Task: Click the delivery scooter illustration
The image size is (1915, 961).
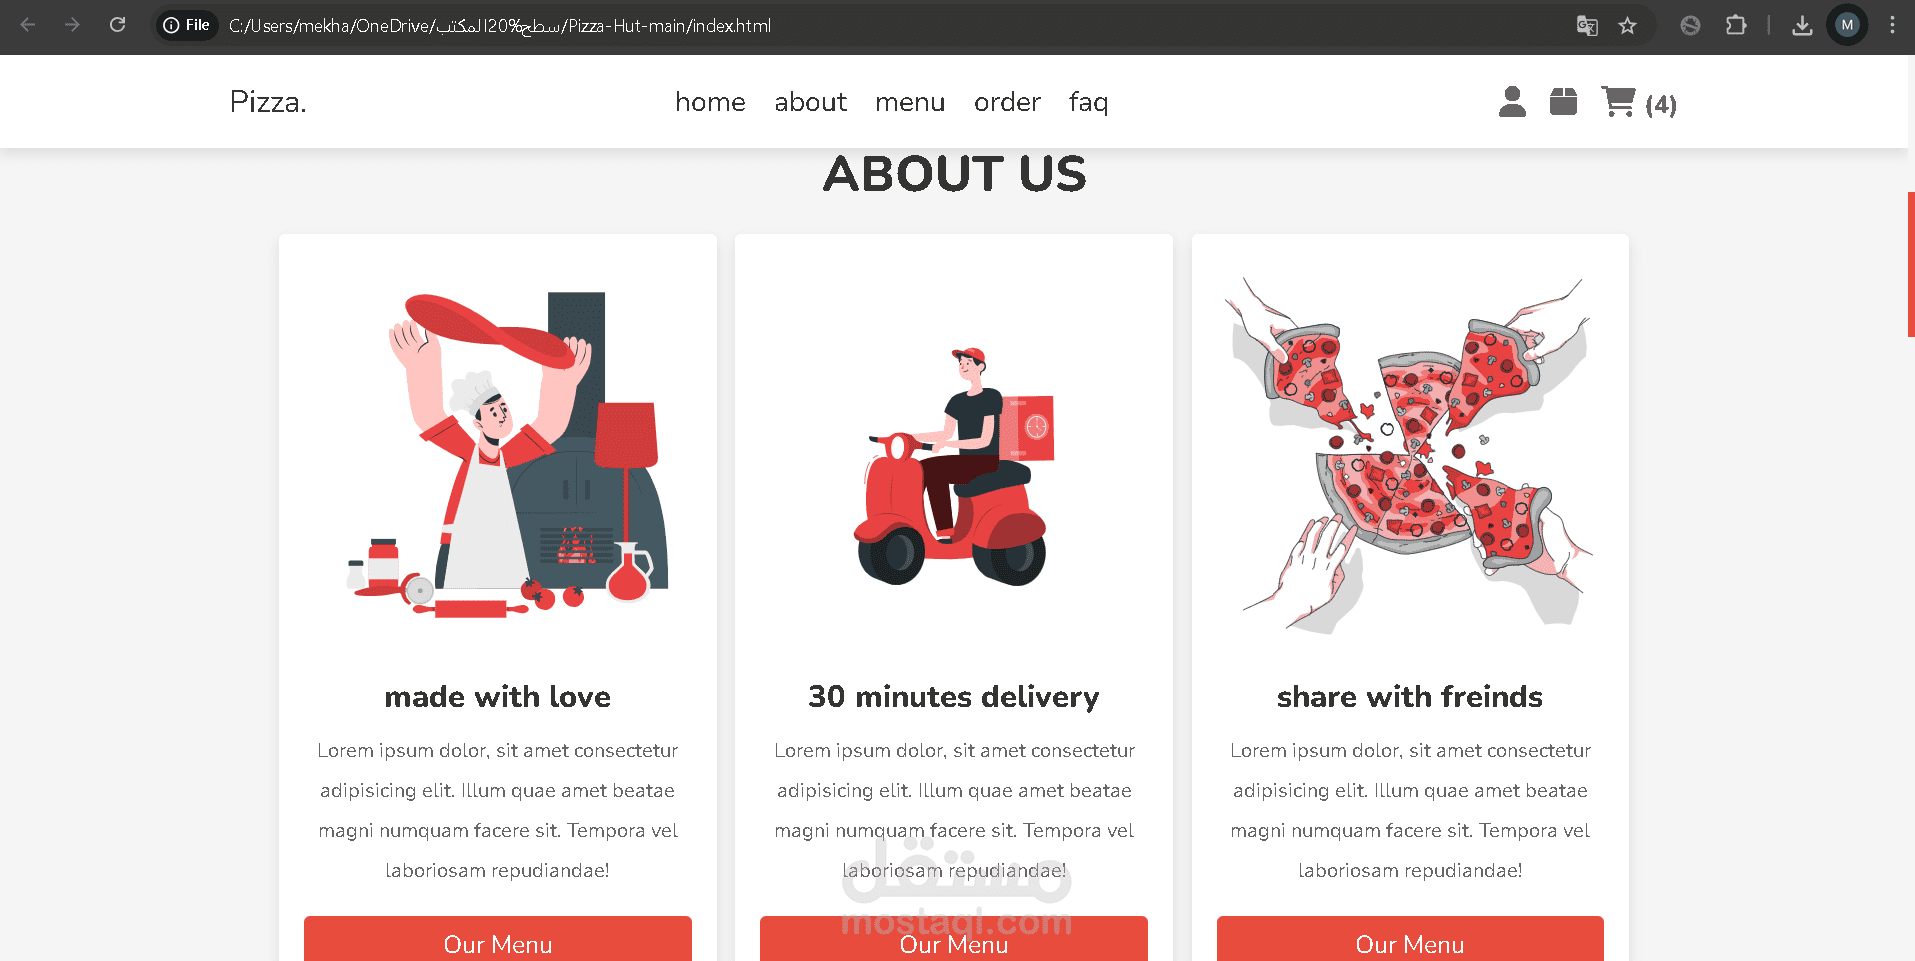Action: tap(953, 466)
